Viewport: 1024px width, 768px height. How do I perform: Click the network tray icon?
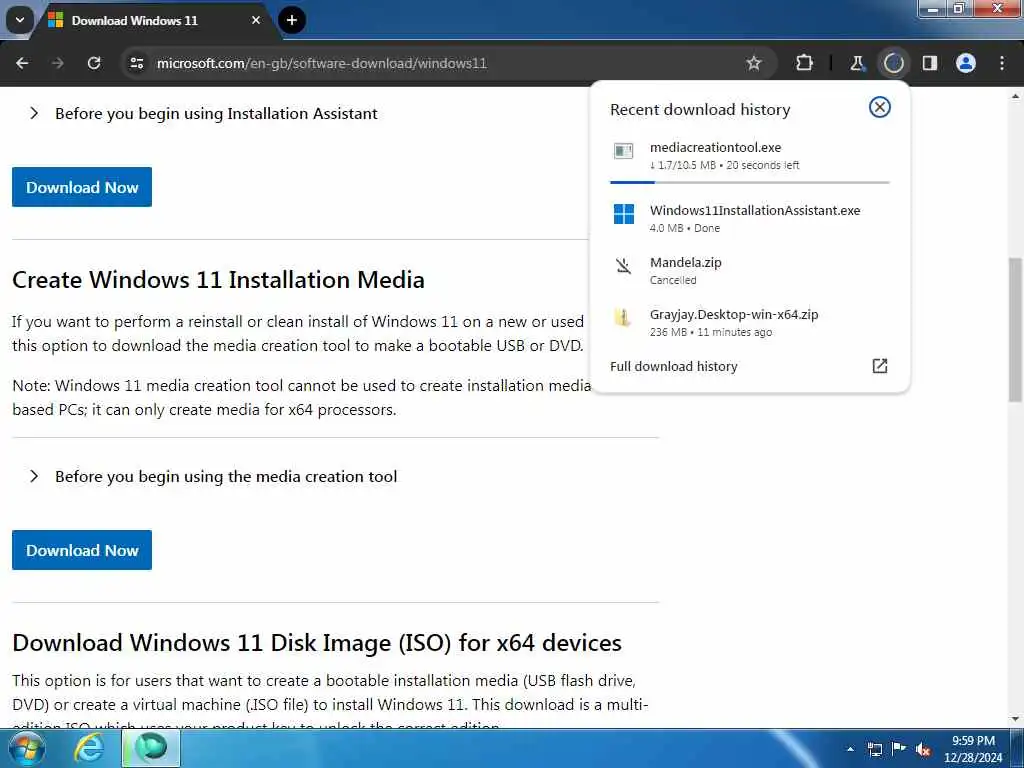[874, 749]
